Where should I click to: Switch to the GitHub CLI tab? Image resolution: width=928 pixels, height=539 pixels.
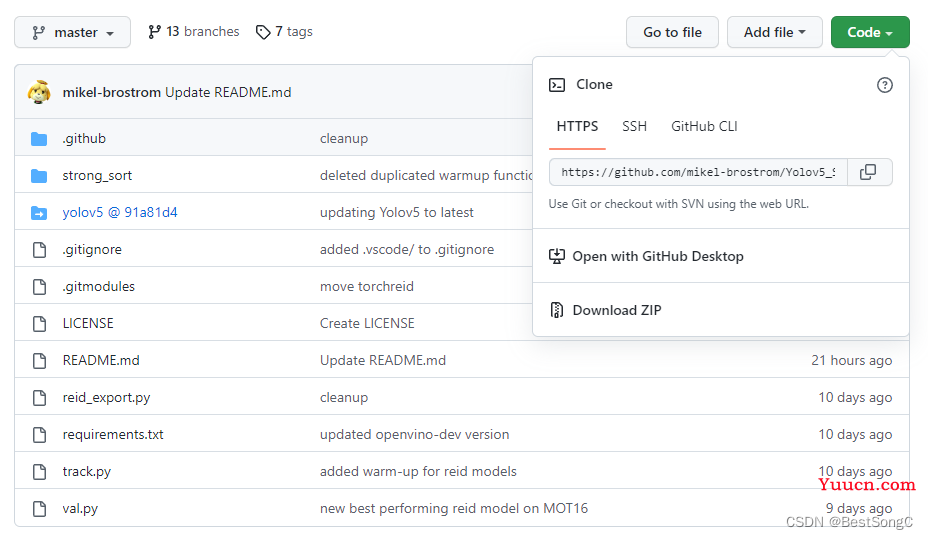tap(704, 127)
